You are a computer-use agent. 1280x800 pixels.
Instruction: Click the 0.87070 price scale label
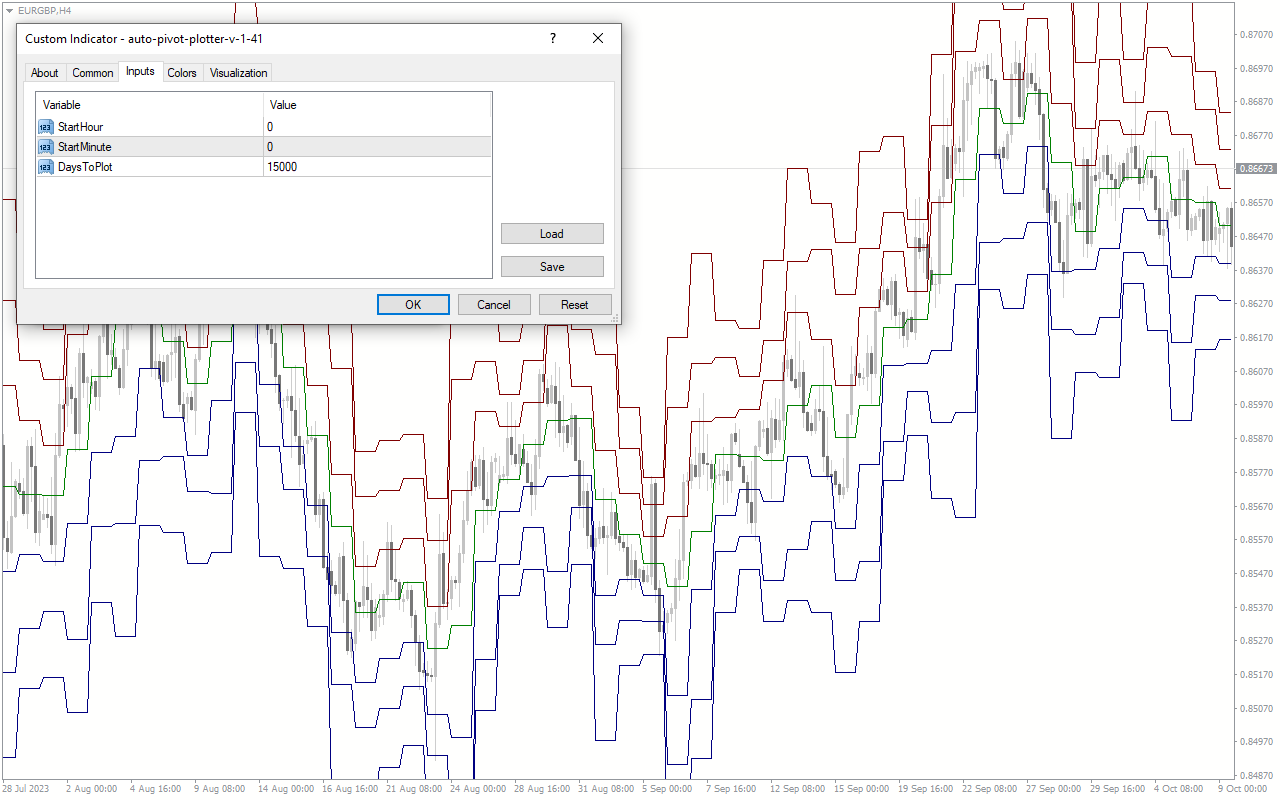click(1256, 34)
